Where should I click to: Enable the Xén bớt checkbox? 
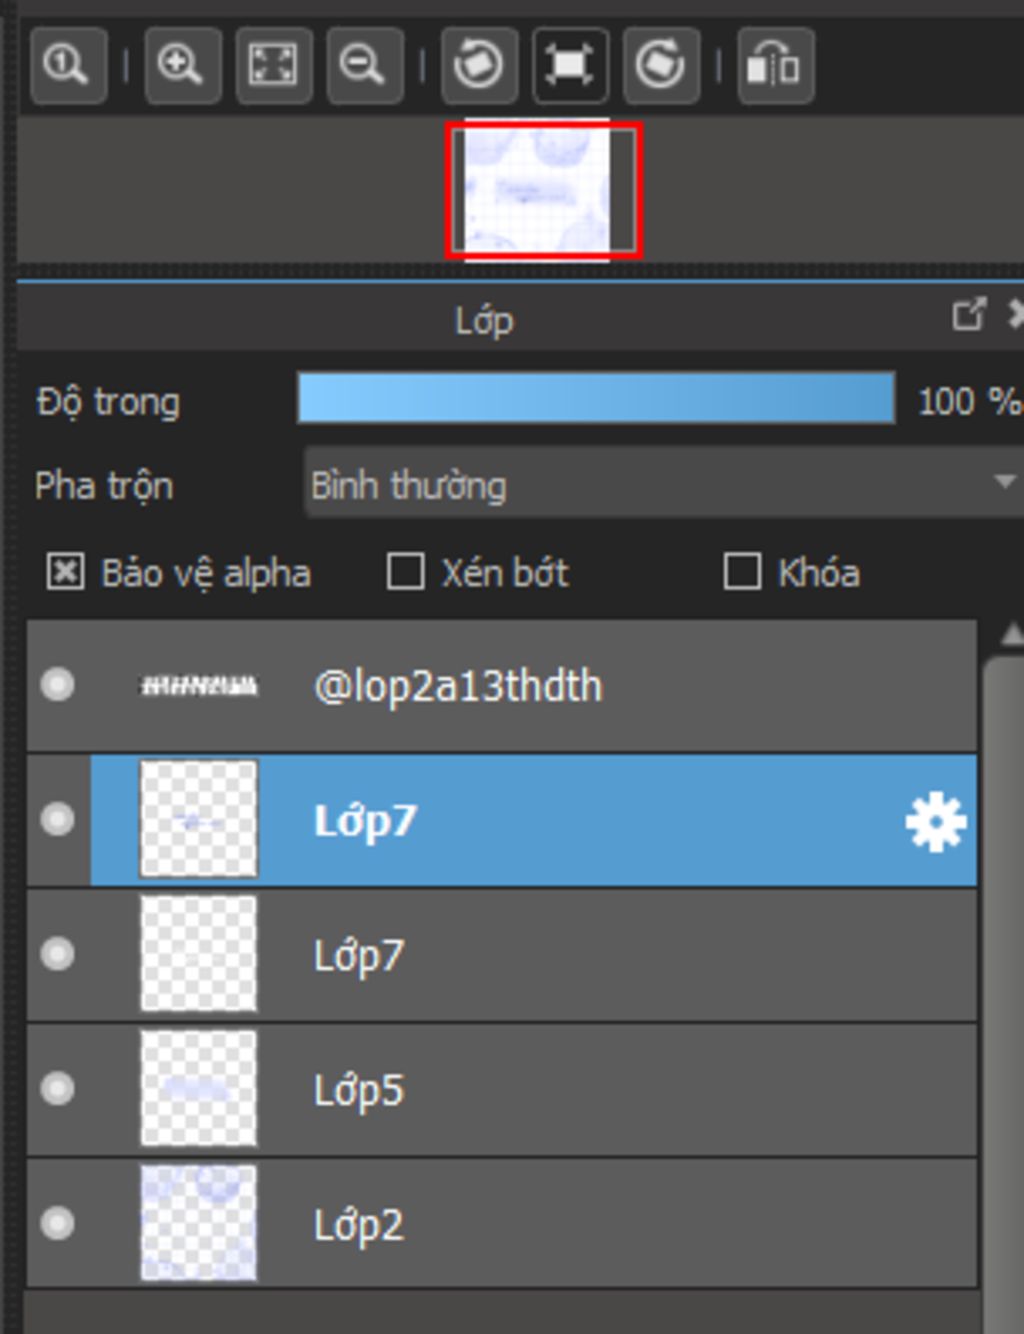[x=405, y=573]
